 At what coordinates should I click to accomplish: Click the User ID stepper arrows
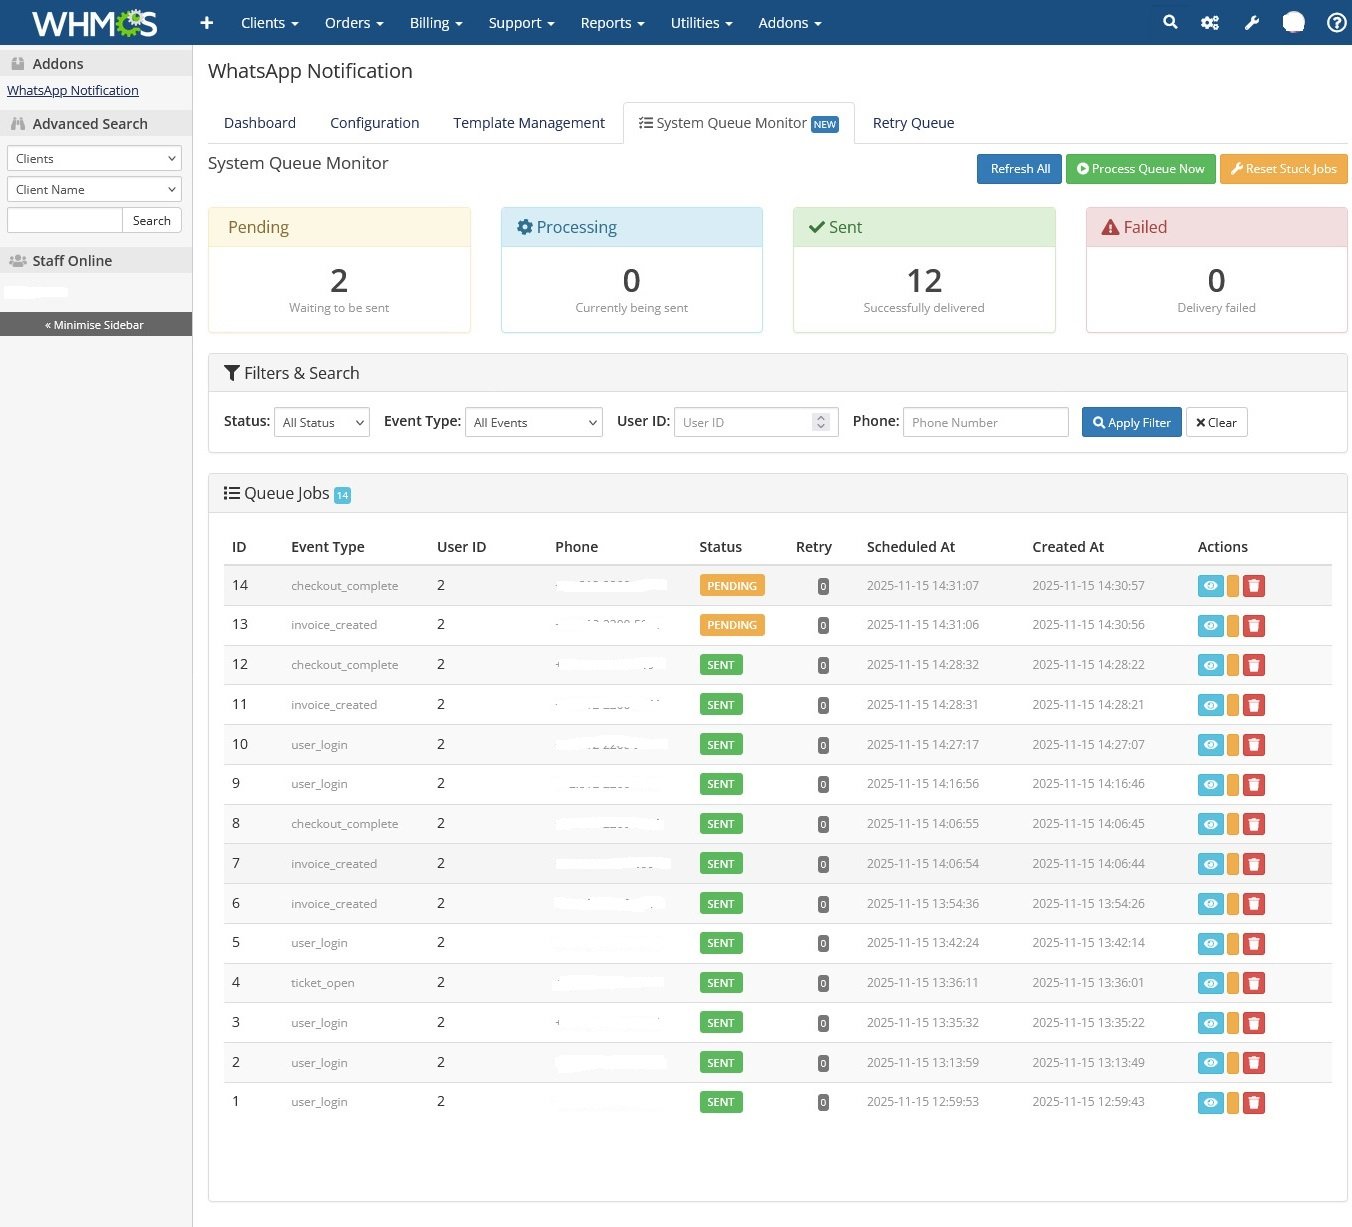(x=821, y=422)
